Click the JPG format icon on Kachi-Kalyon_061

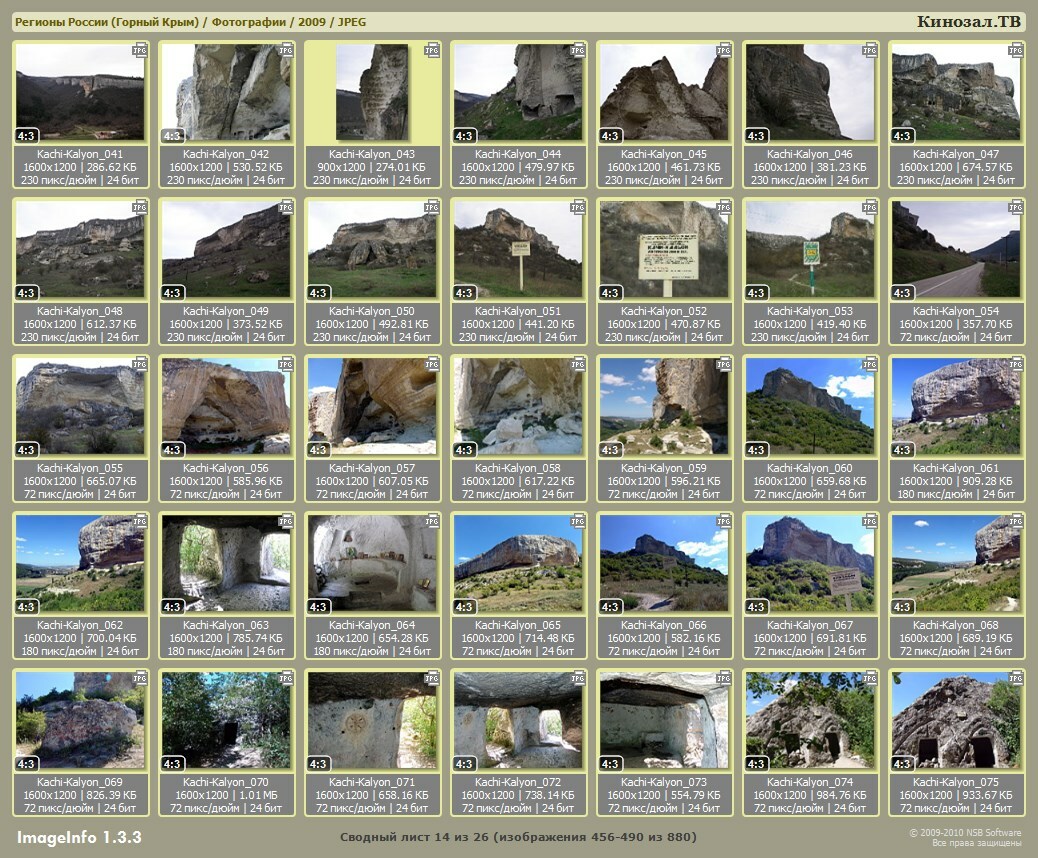click(1016, 364)
